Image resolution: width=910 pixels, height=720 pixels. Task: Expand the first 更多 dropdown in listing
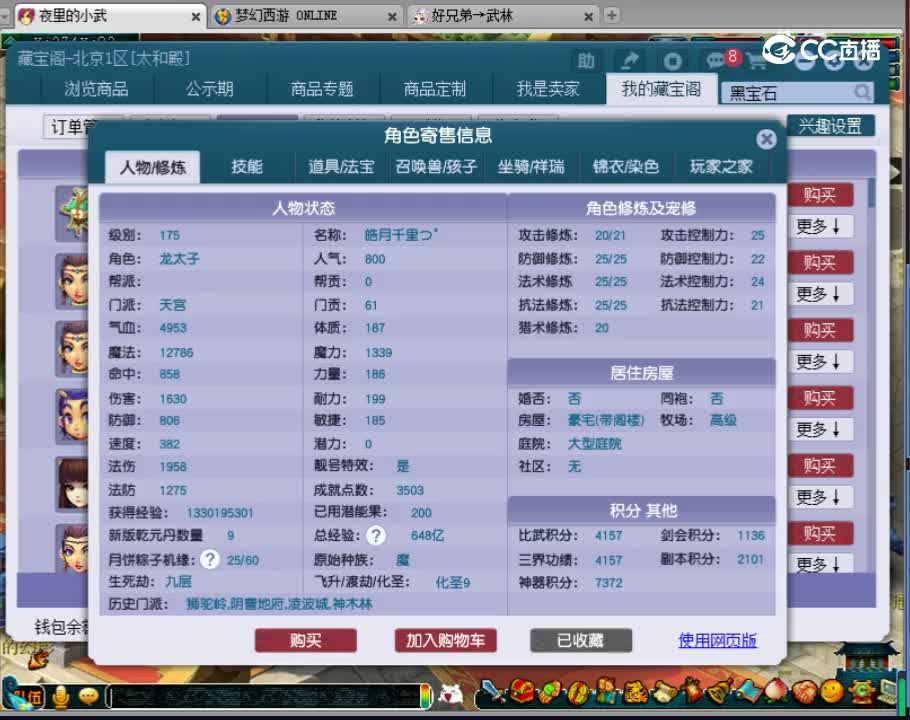819,227
